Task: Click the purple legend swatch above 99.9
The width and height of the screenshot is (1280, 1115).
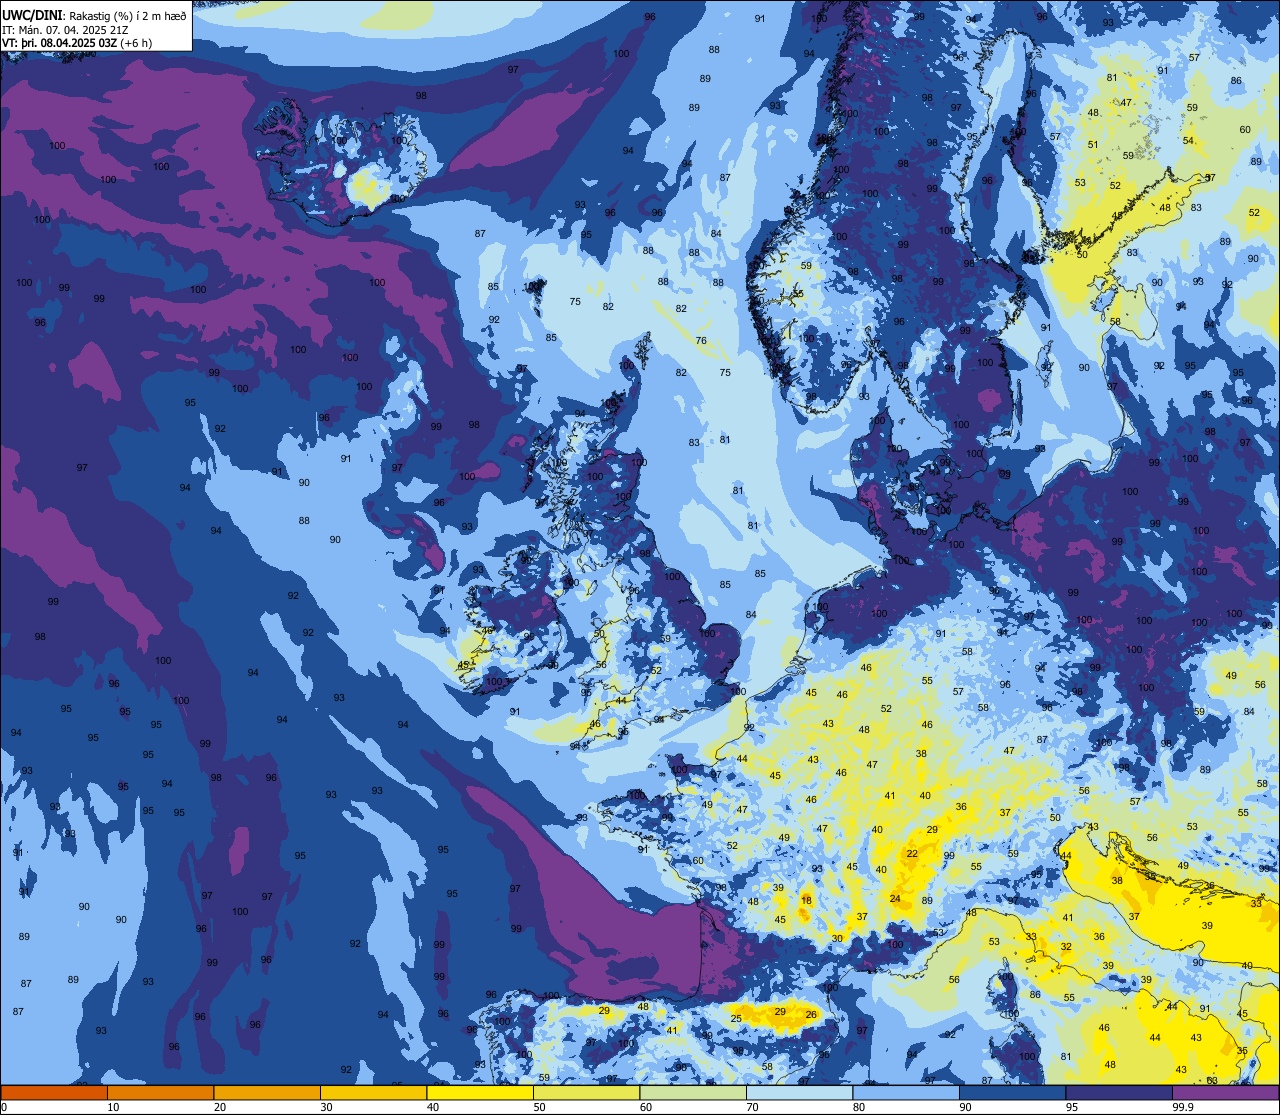Action: pos(1226,1092)
